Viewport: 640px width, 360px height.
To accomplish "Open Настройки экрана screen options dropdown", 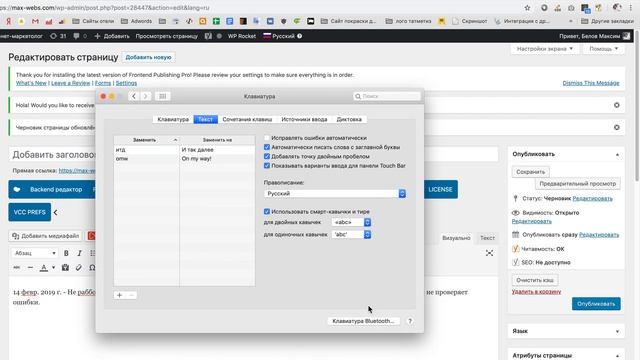I will coord(545,49).
